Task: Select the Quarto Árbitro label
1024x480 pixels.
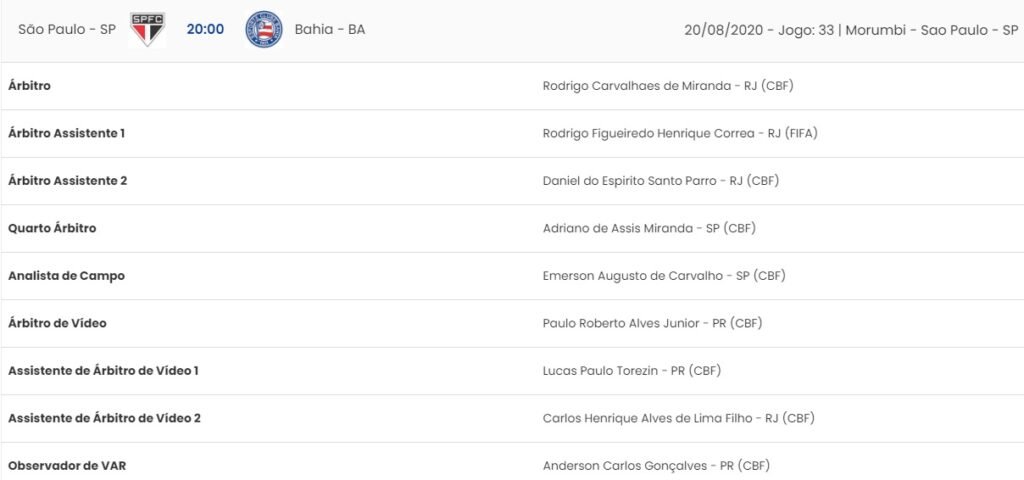Action: coord(52,229)
